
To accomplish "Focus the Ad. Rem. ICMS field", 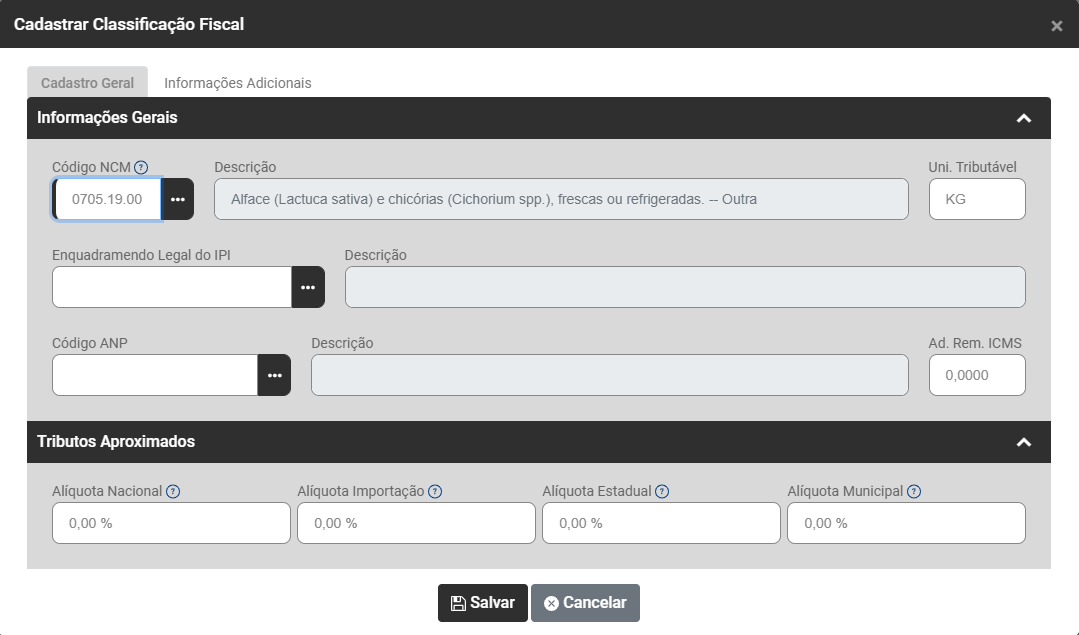I will [977, 375].
